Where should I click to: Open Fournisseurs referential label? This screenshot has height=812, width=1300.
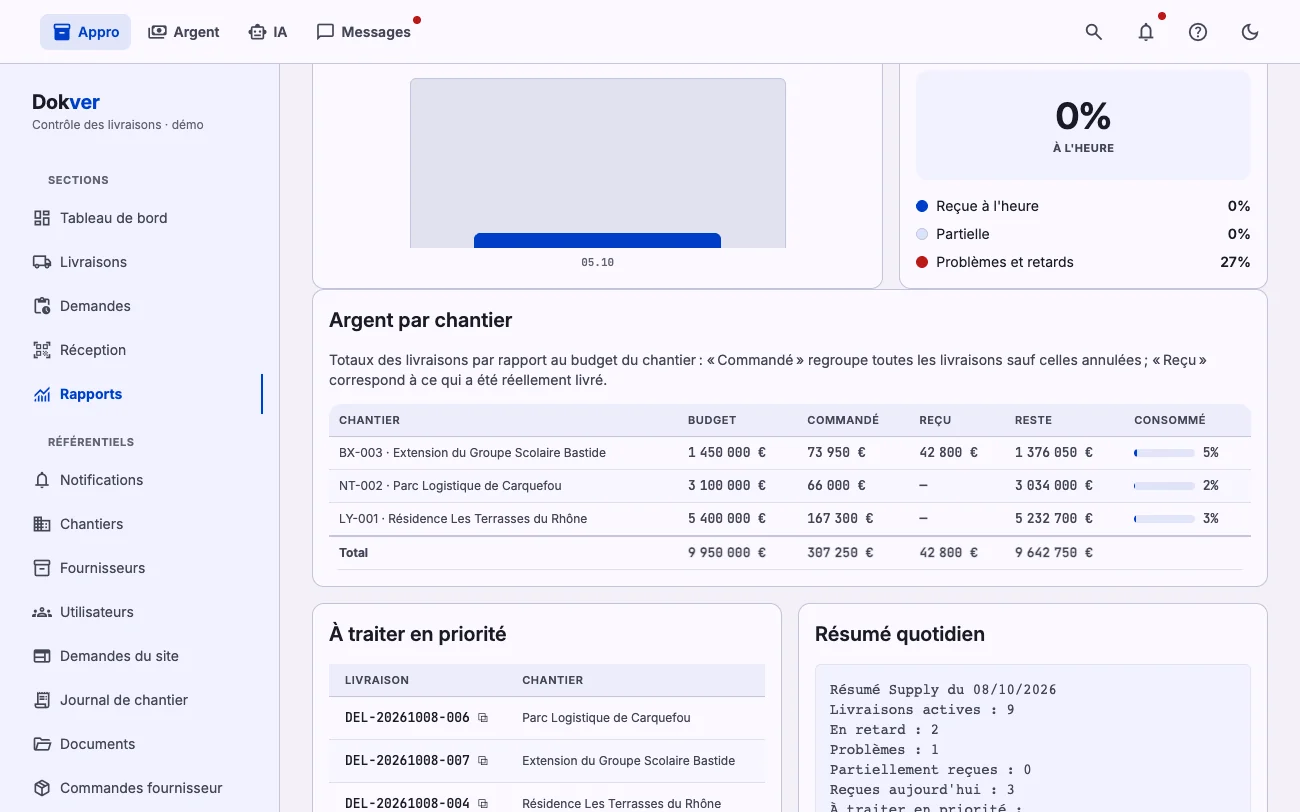(x=102, y=568)
